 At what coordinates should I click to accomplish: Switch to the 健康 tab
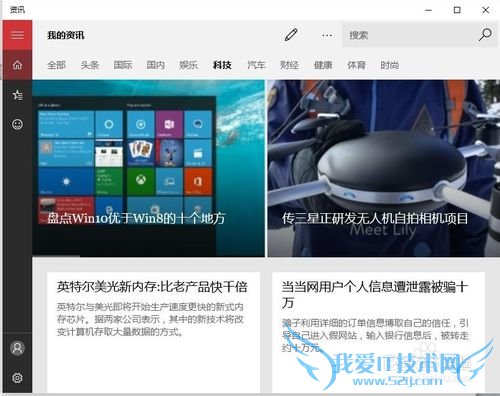323,65
